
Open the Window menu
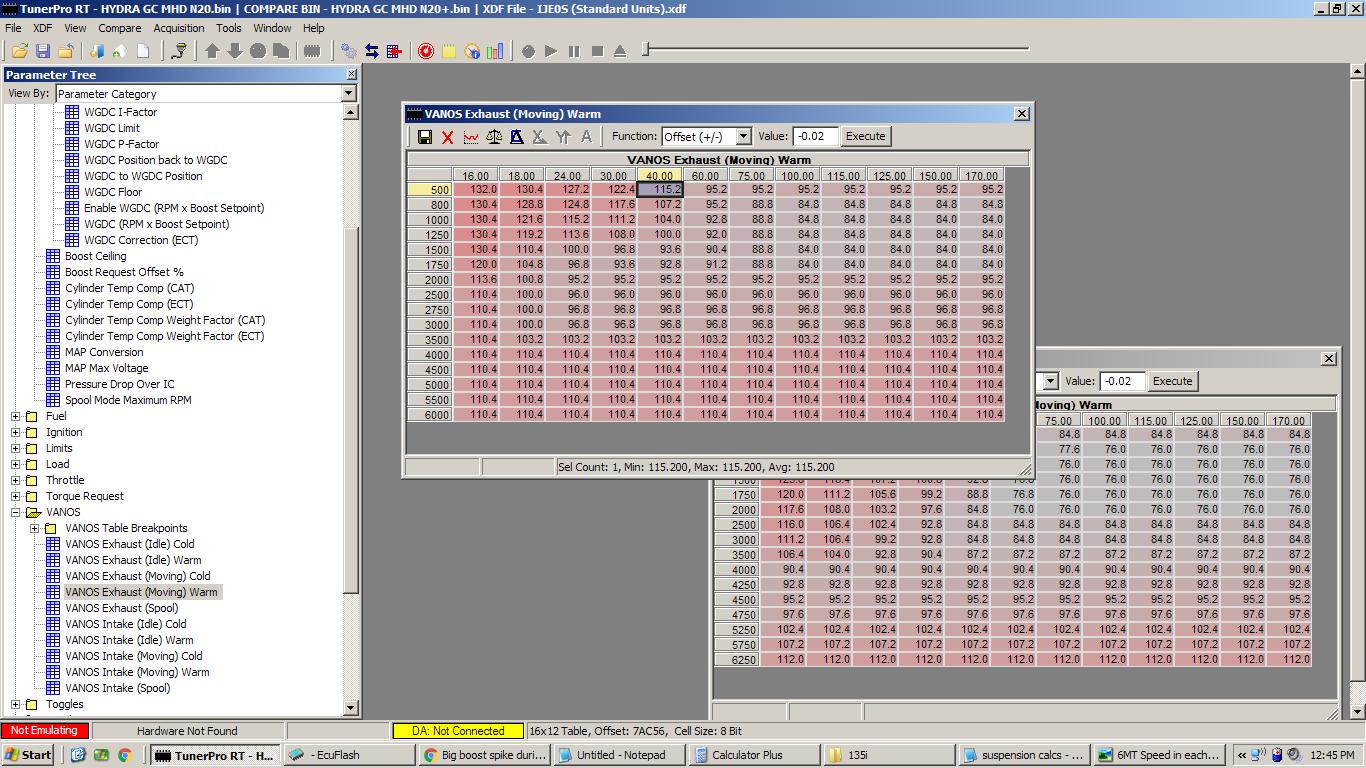(272, 28)
